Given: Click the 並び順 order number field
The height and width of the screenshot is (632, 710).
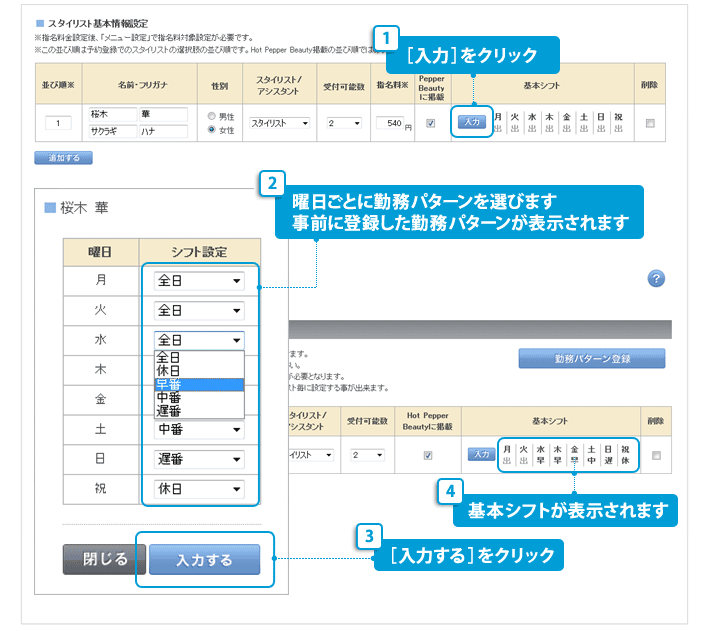Looking at the screenshot, I should click(x=58, y=123).
